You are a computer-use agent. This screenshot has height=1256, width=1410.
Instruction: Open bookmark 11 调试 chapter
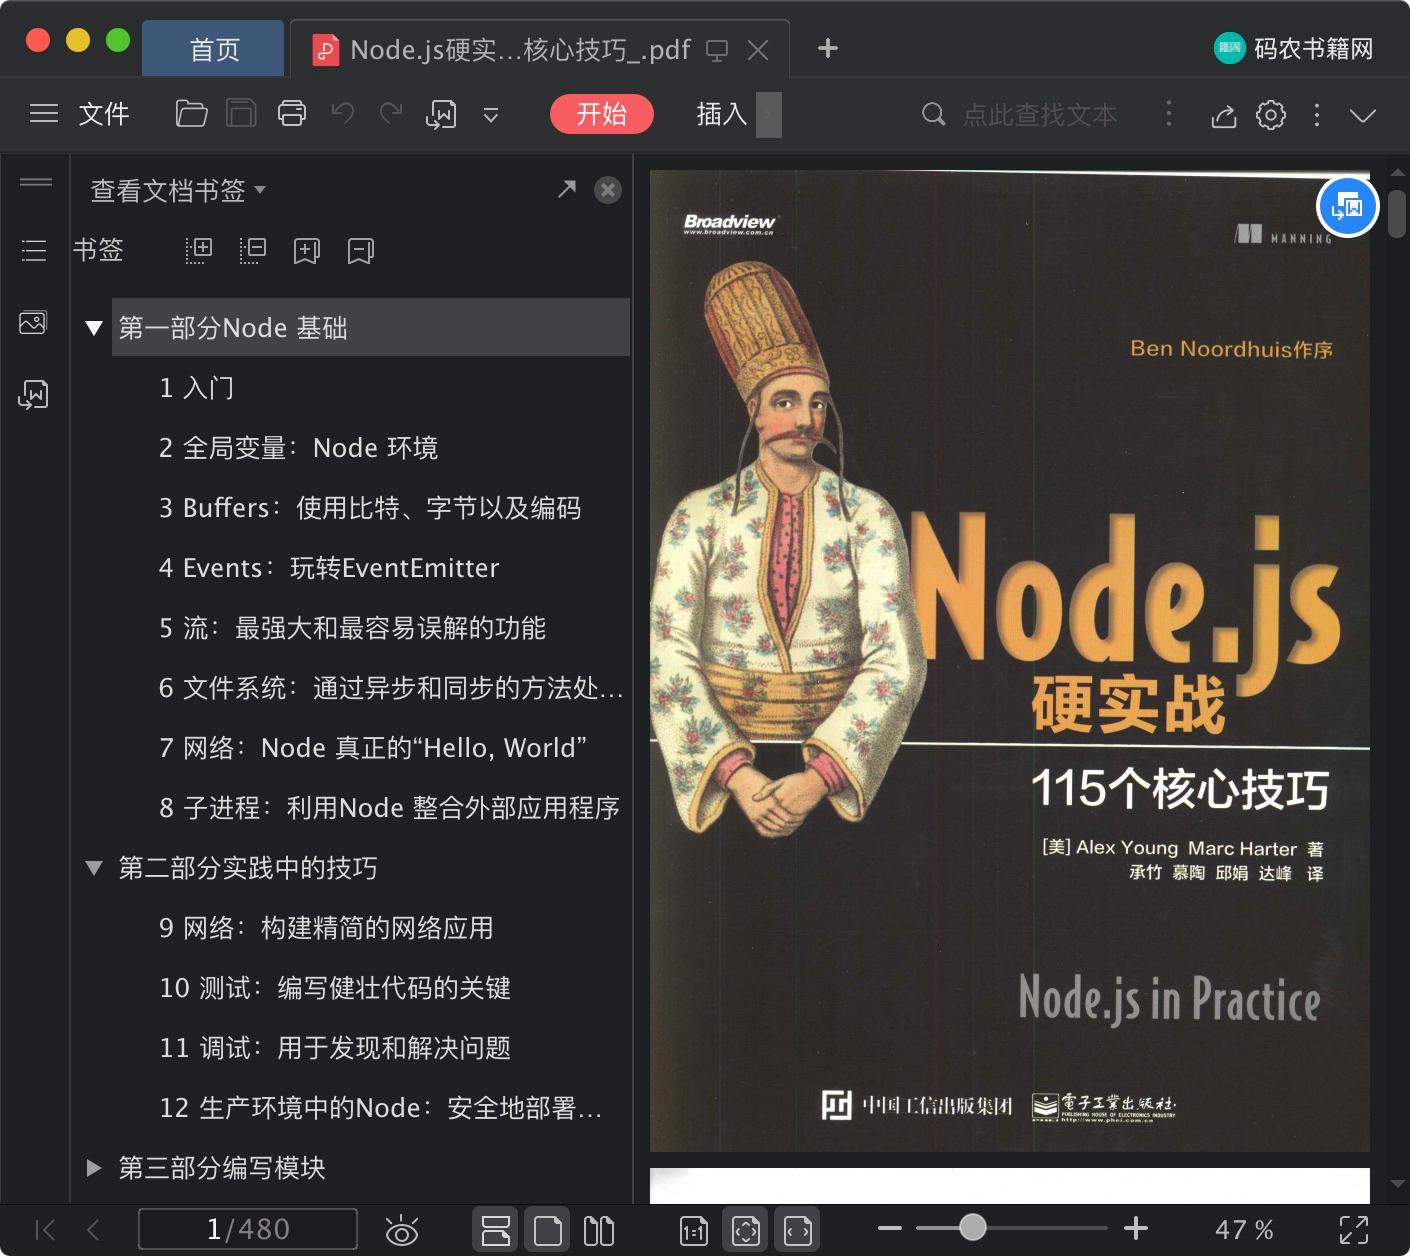pyautogui.click(x=335, y=1048)
